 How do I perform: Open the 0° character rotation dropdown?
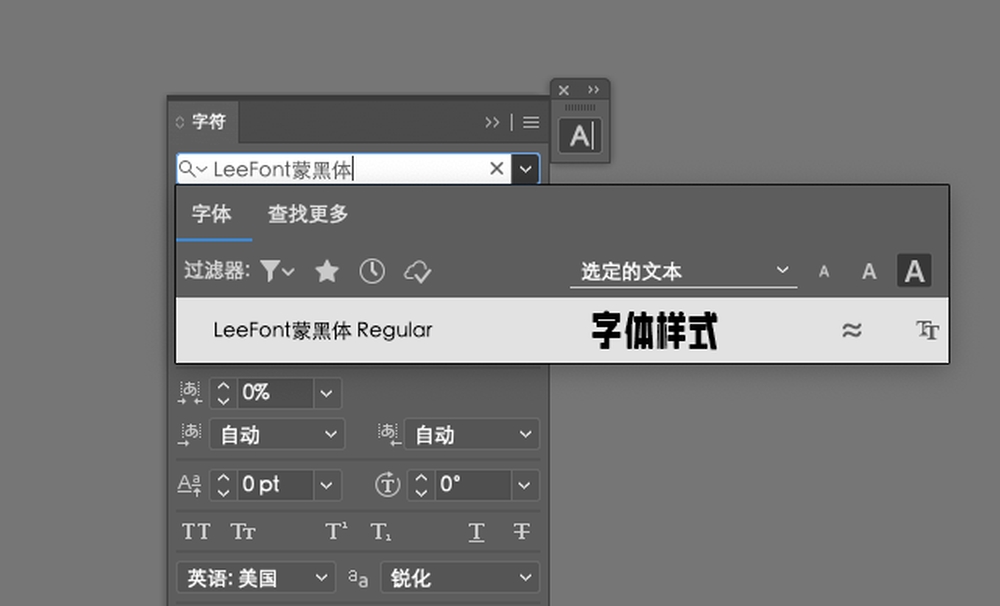pos(524,485)
